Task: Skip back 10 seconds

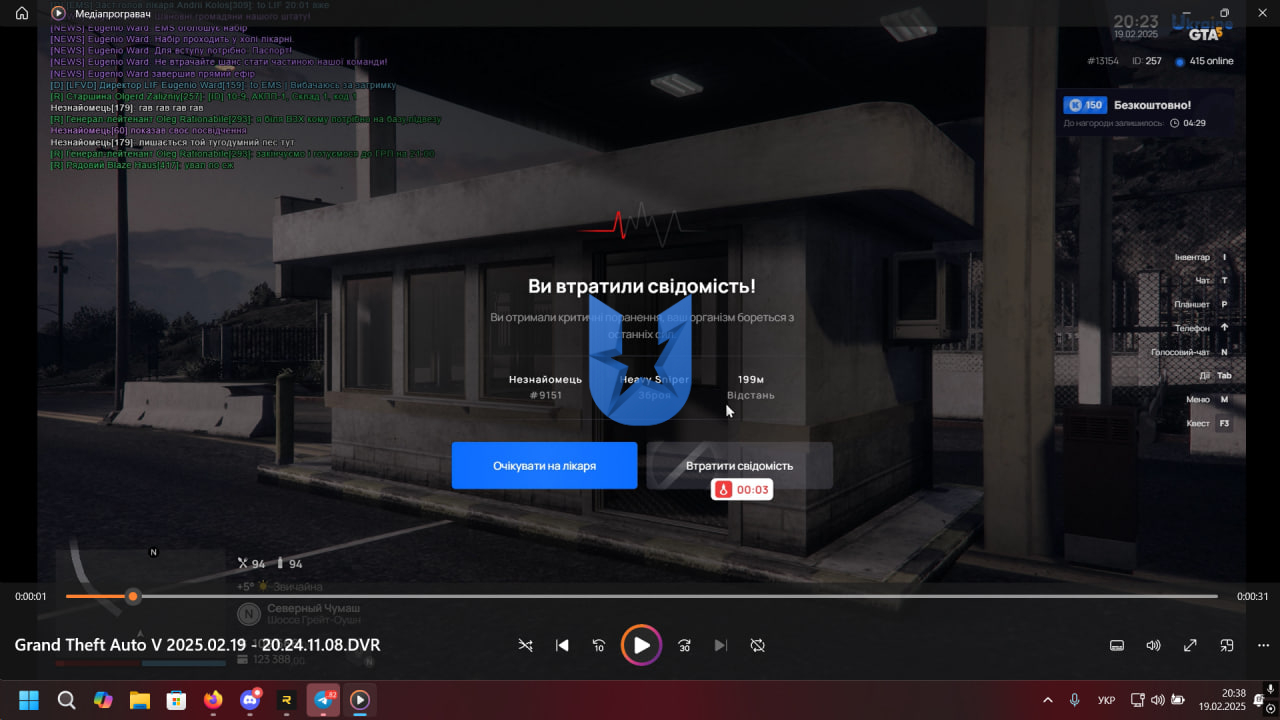Action: point(598,645)
